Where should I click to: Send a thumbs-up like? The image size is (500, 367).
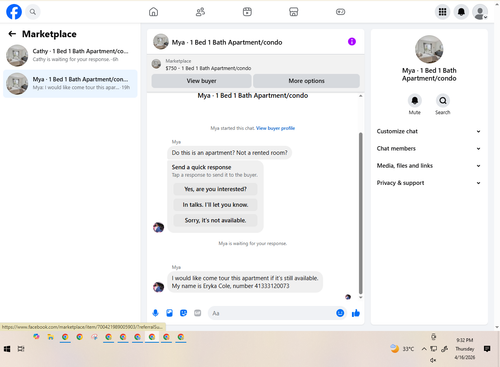coord(356,313)
